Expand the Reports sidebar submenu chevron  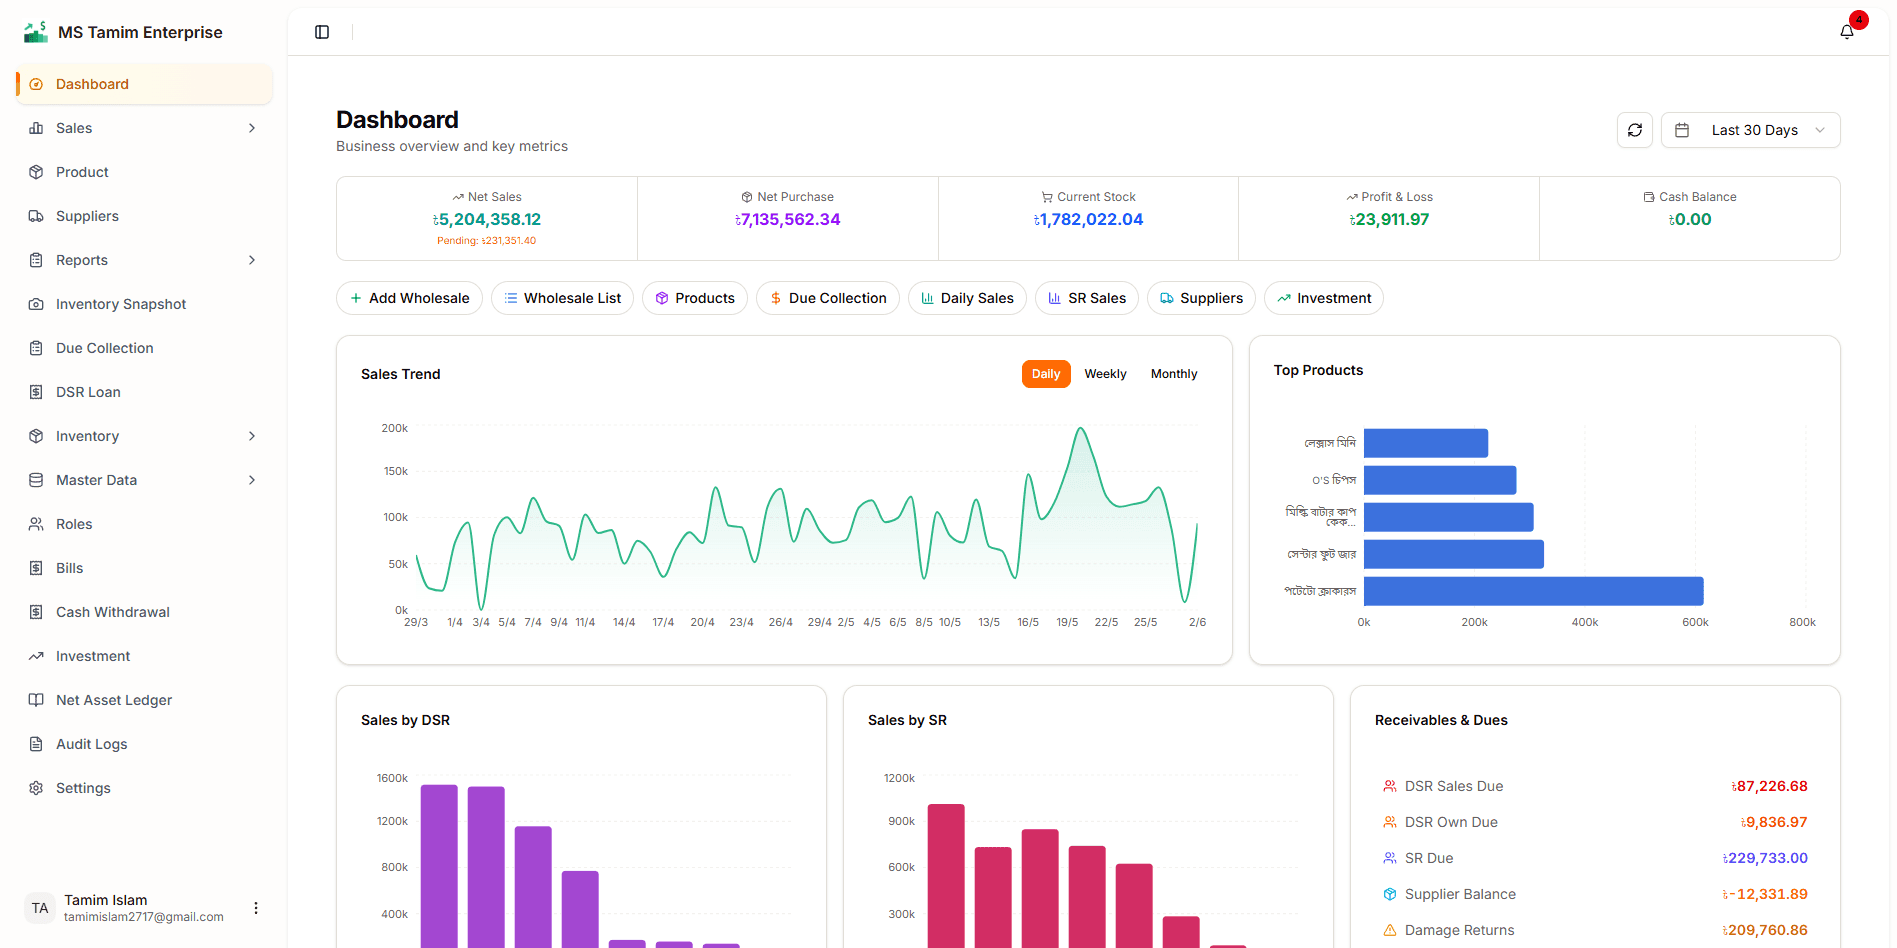point(252,260)
